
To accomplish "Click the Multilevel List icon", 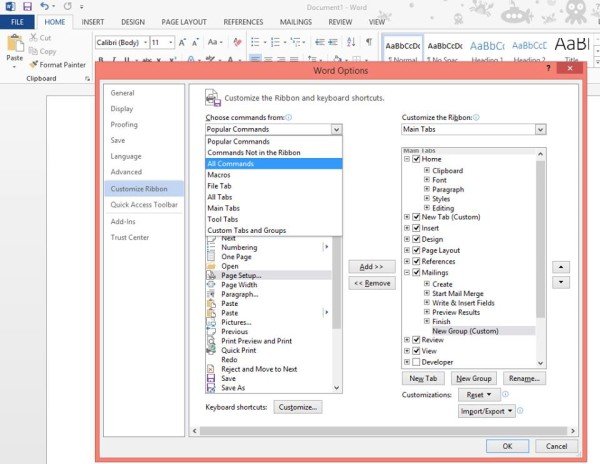I will (x=295, y=42).
